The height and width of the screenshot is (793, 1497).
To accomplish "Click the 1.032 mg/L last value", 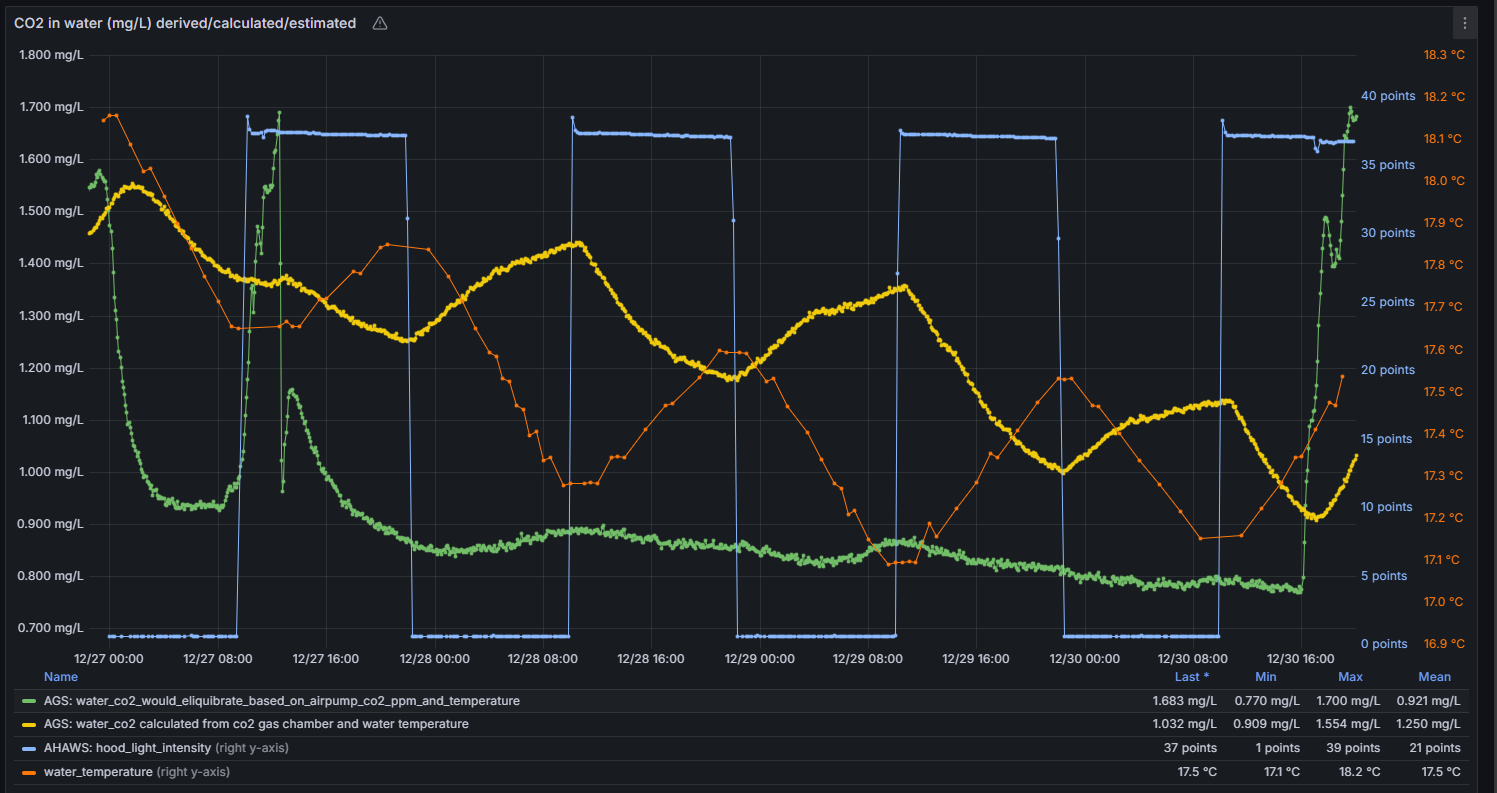I will coord(1185,724).
